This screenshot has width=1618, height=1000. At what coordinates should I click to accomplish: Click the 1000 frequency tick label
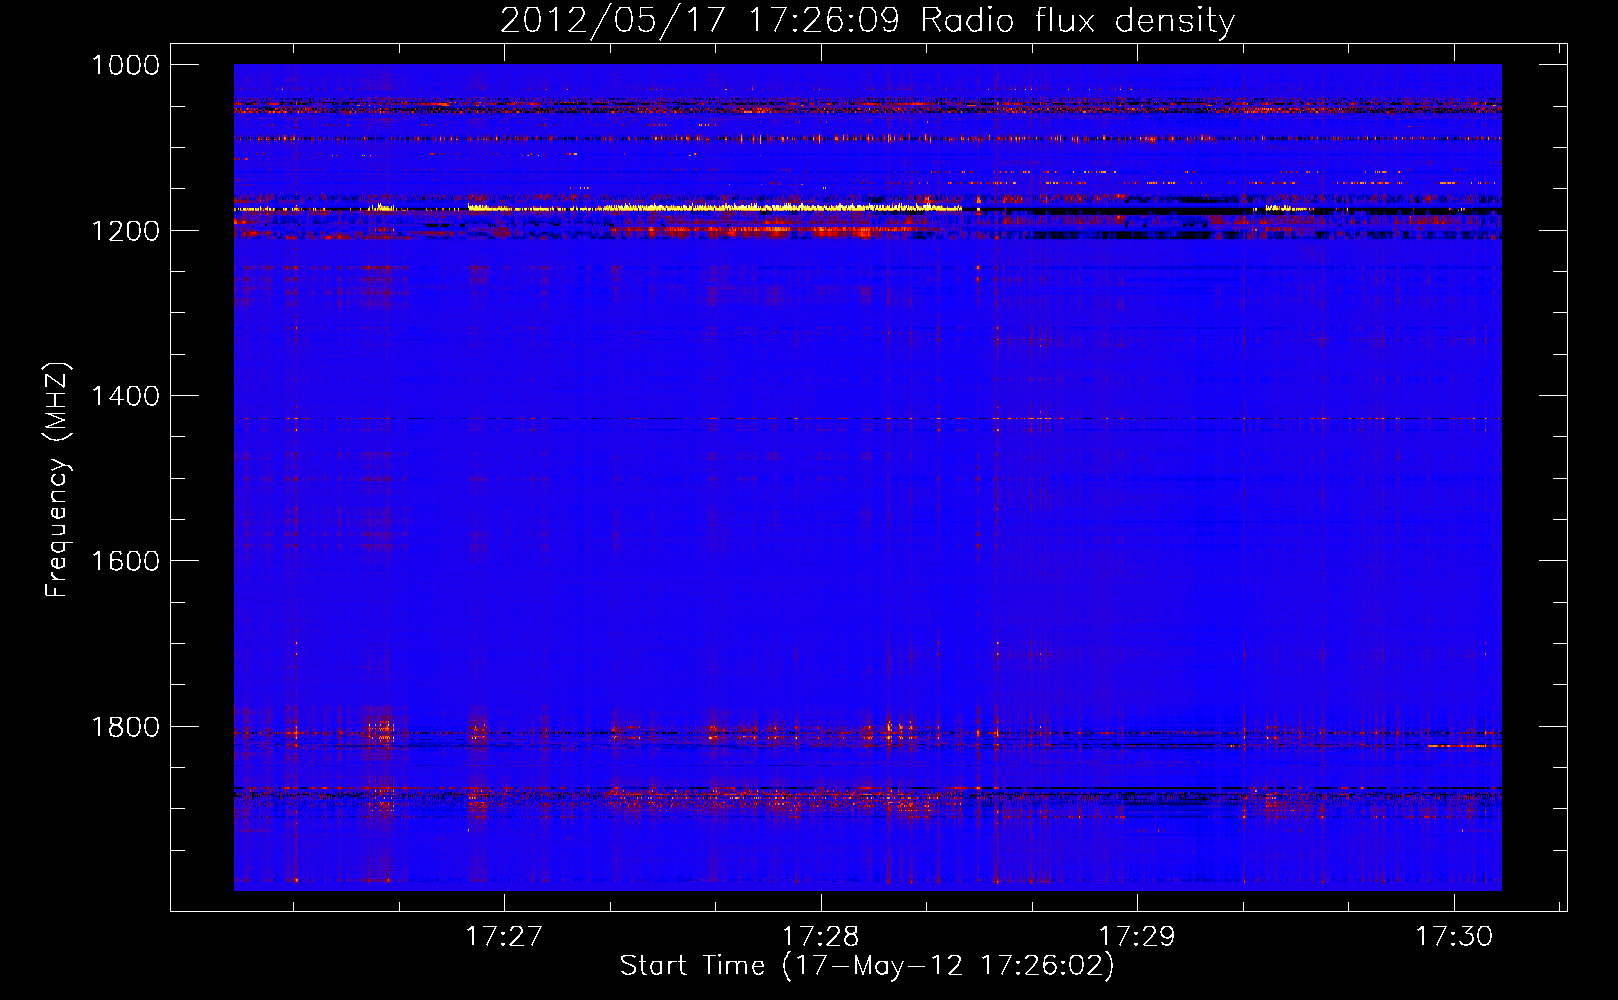(x=125, y=65)
